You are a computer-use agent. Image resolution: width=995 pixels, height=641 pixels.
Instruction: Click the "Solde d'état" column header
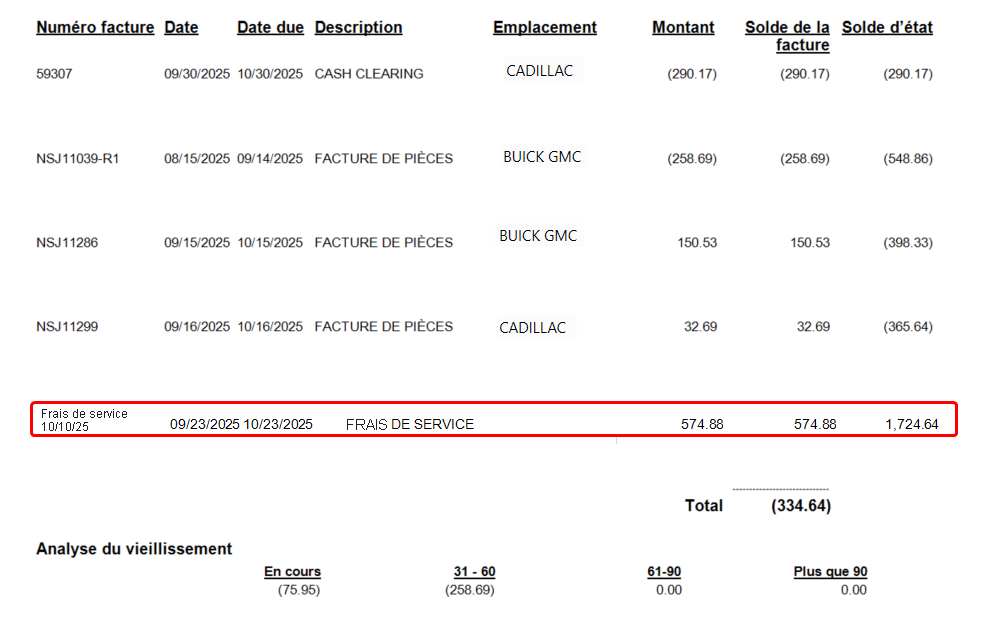[887, 28]
